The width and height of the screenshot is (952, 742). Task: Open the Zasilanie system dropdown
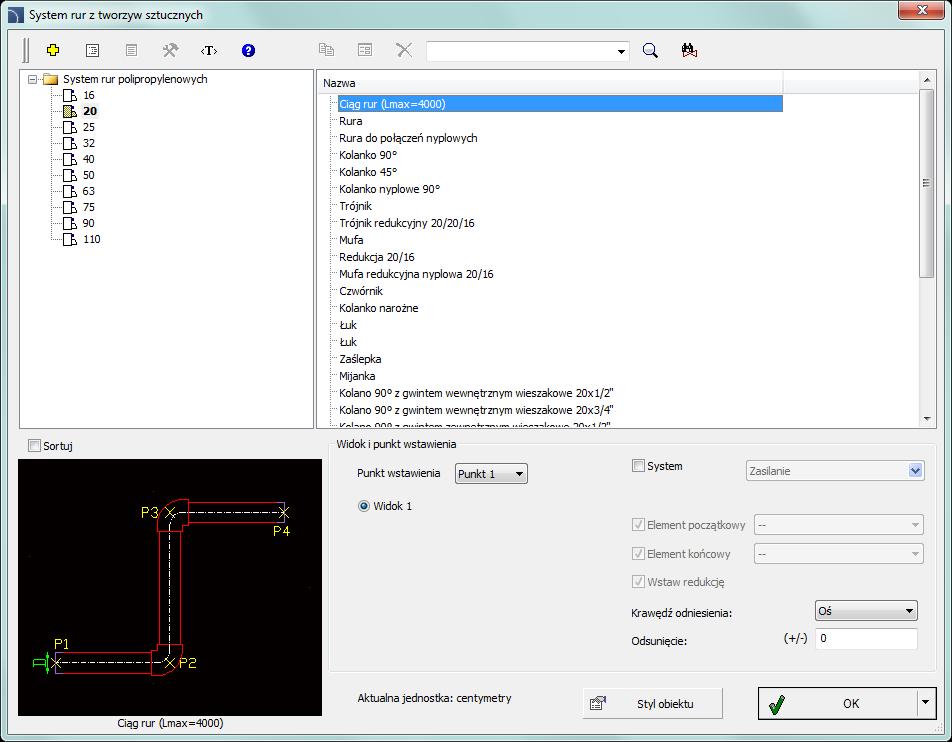(835, 471)
